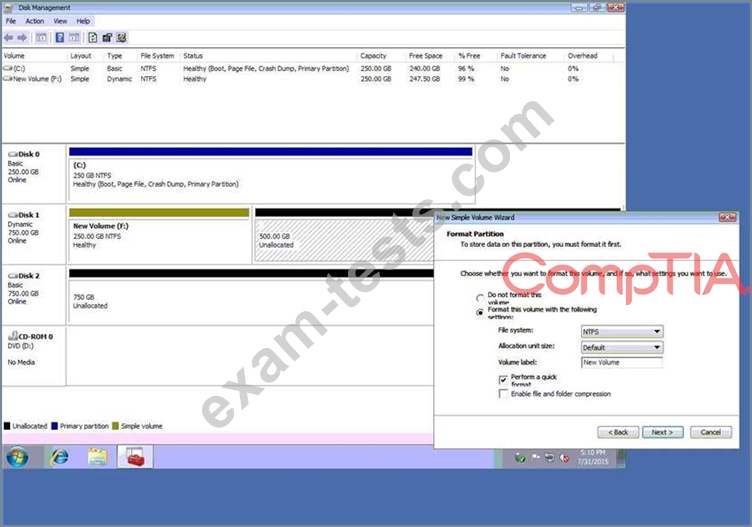Click the Volume label text field
This screenshot has width=752, height=527.
click(622, 363)
